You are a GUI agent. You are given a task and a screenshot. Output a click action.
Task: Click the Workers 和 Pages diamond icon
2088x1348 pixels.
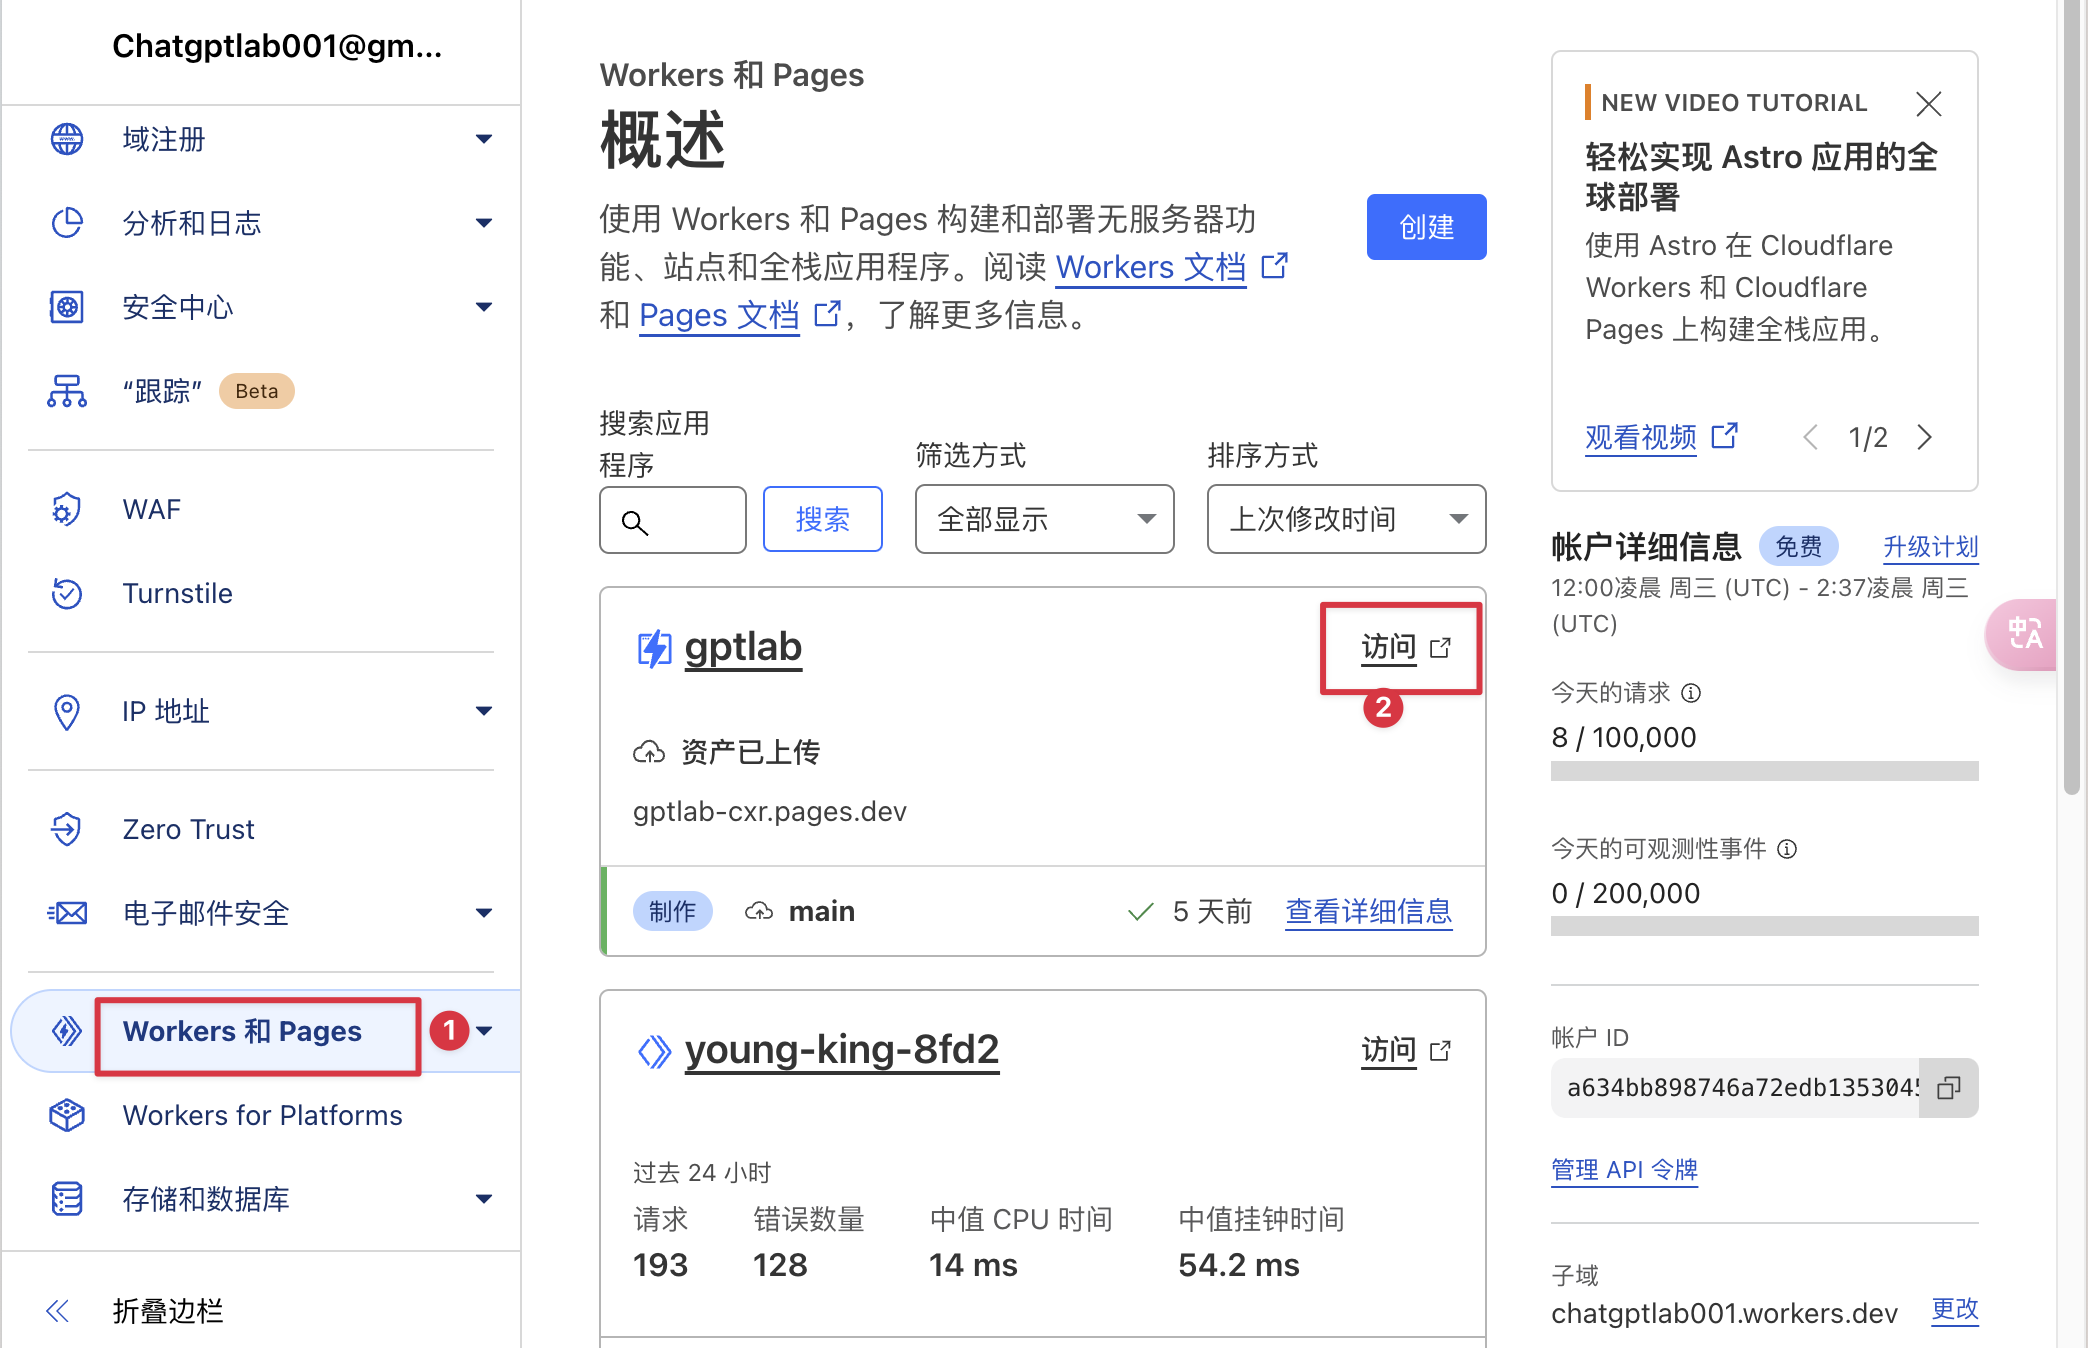point(67,1031)
